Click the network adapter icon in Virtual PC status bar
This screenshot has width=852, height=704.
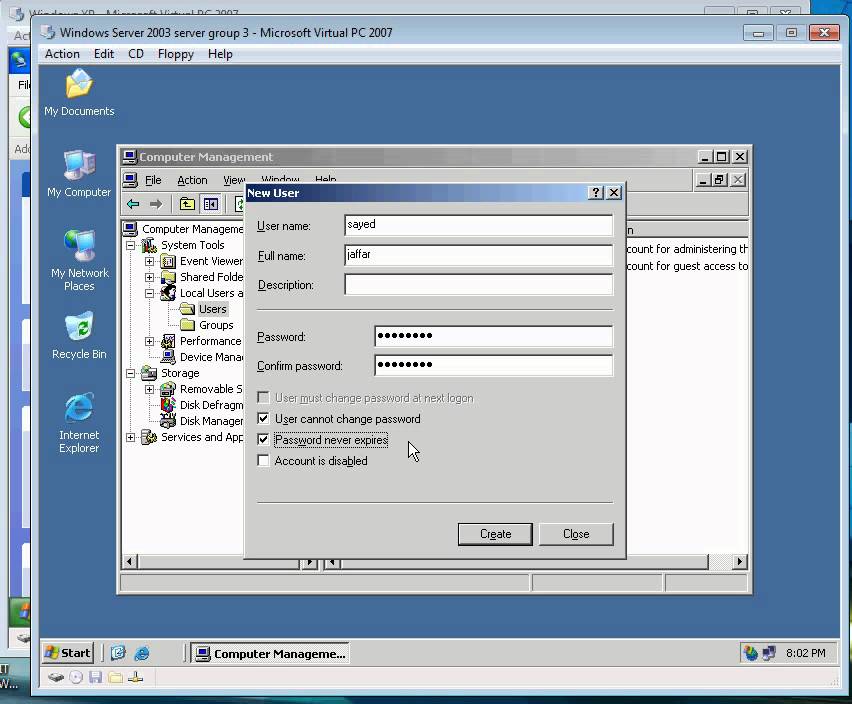[x=135, y=677]
